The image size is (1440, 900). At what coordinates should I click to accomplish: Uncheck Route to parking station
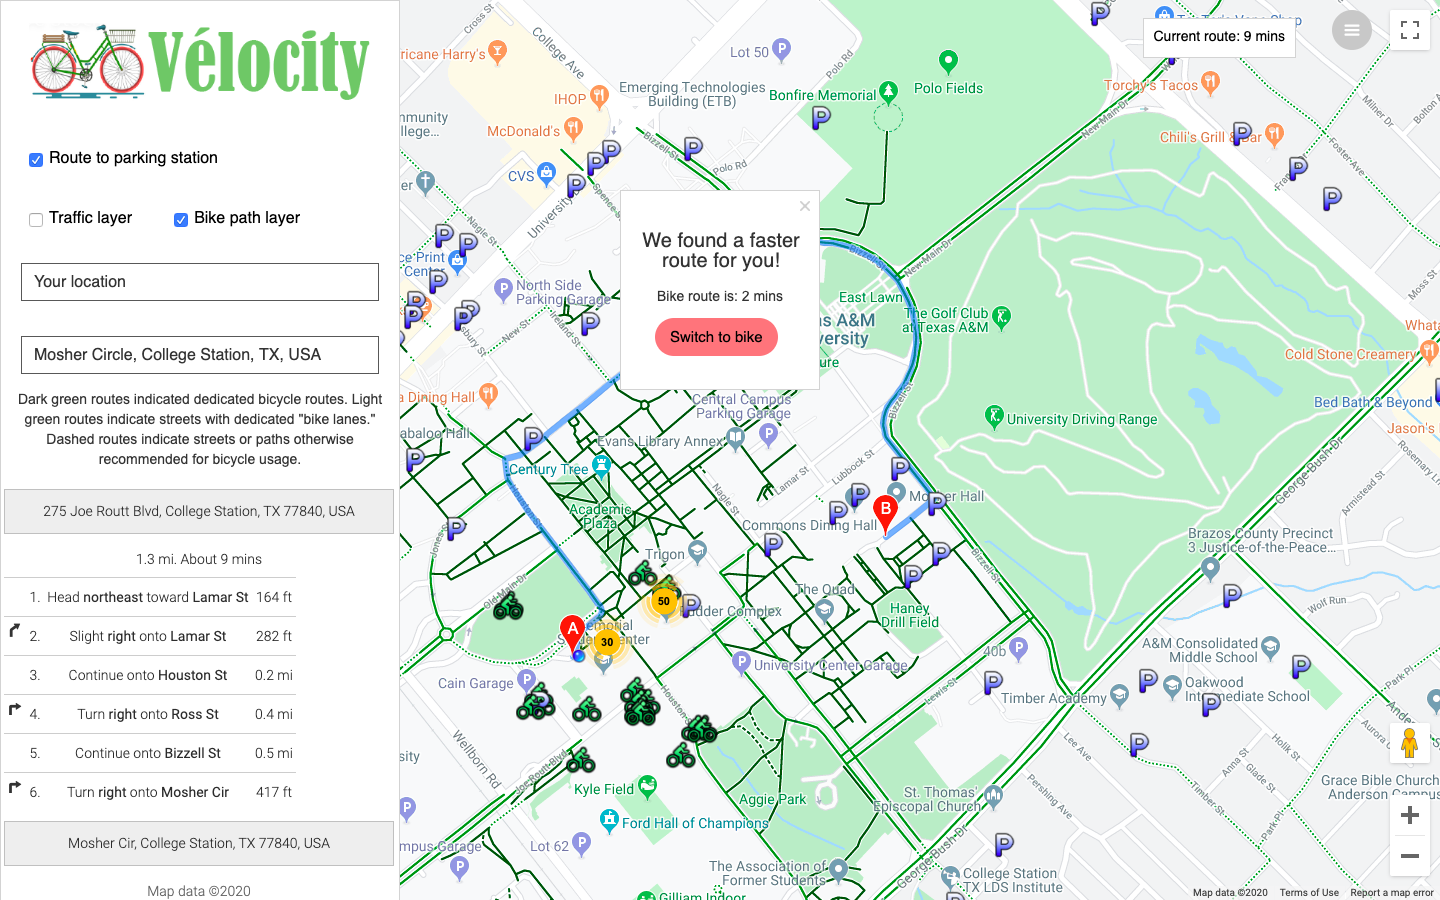click(x=36, y=160)
